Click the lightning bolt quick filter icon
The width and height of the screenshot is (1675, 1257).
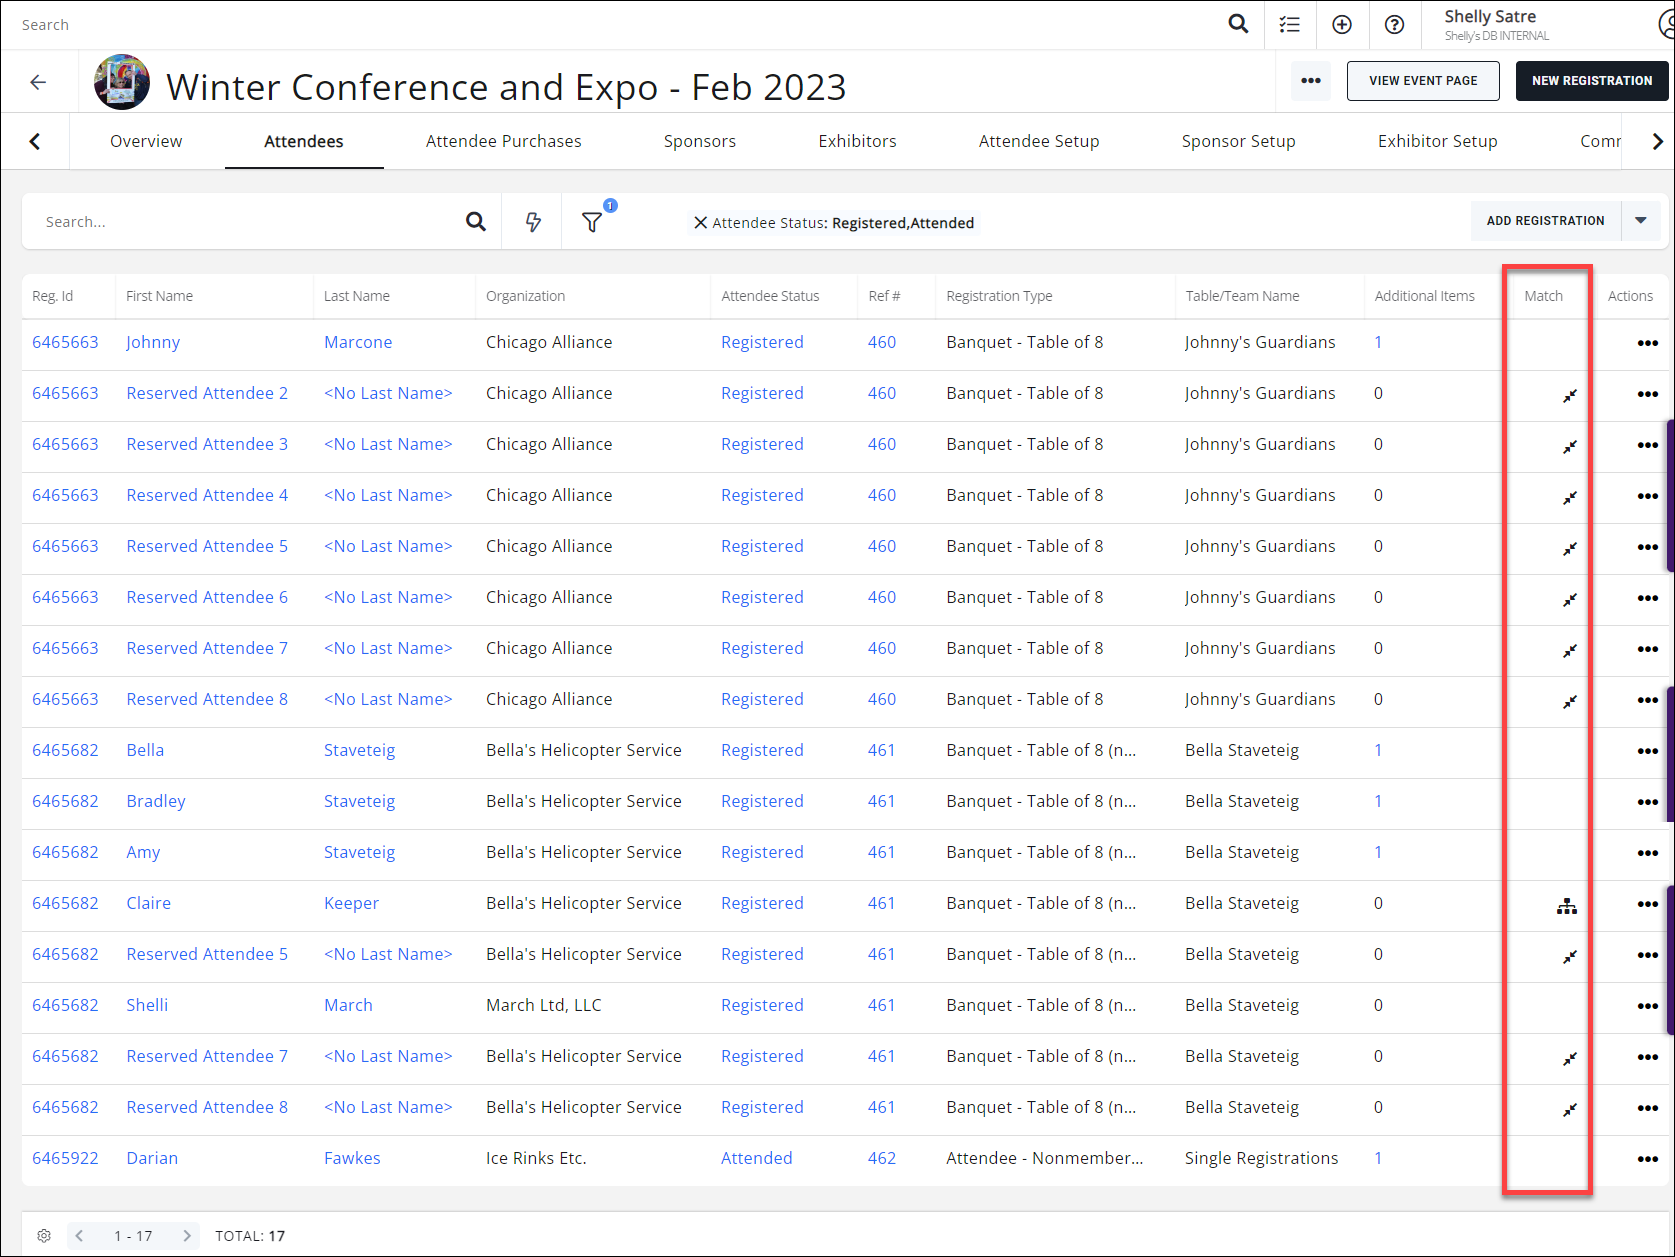click(533, 222)
